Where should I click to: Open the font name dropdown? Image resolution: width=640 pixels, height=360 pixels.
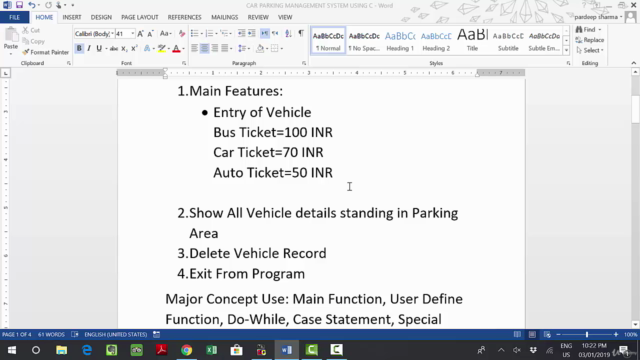point(113,33)
